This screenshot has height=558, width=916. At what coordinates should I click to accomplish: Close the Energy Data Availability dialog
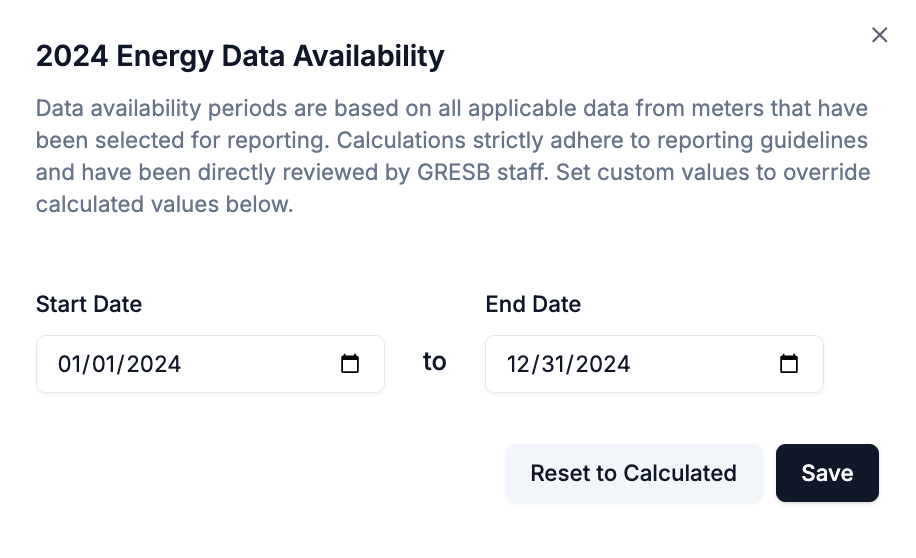click(x=879, y=35)
